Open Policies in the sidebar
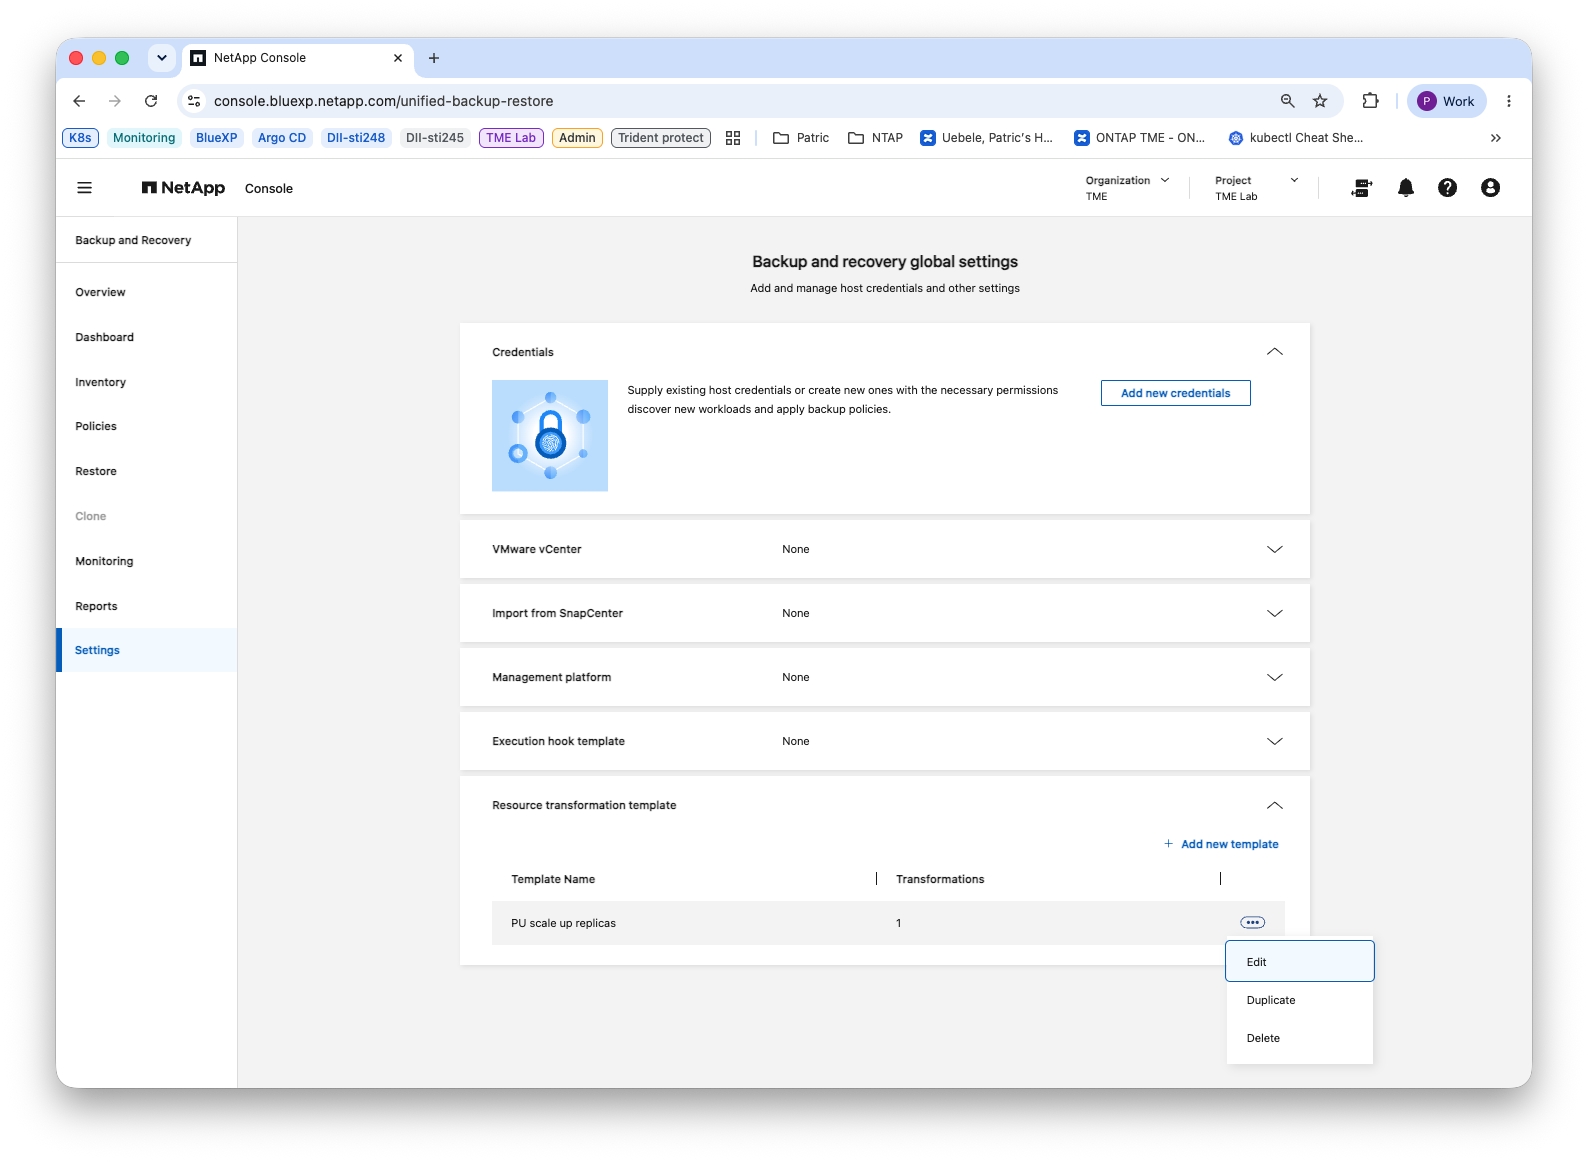This screenshot has height=1162, width=1588. click(147, 426)
